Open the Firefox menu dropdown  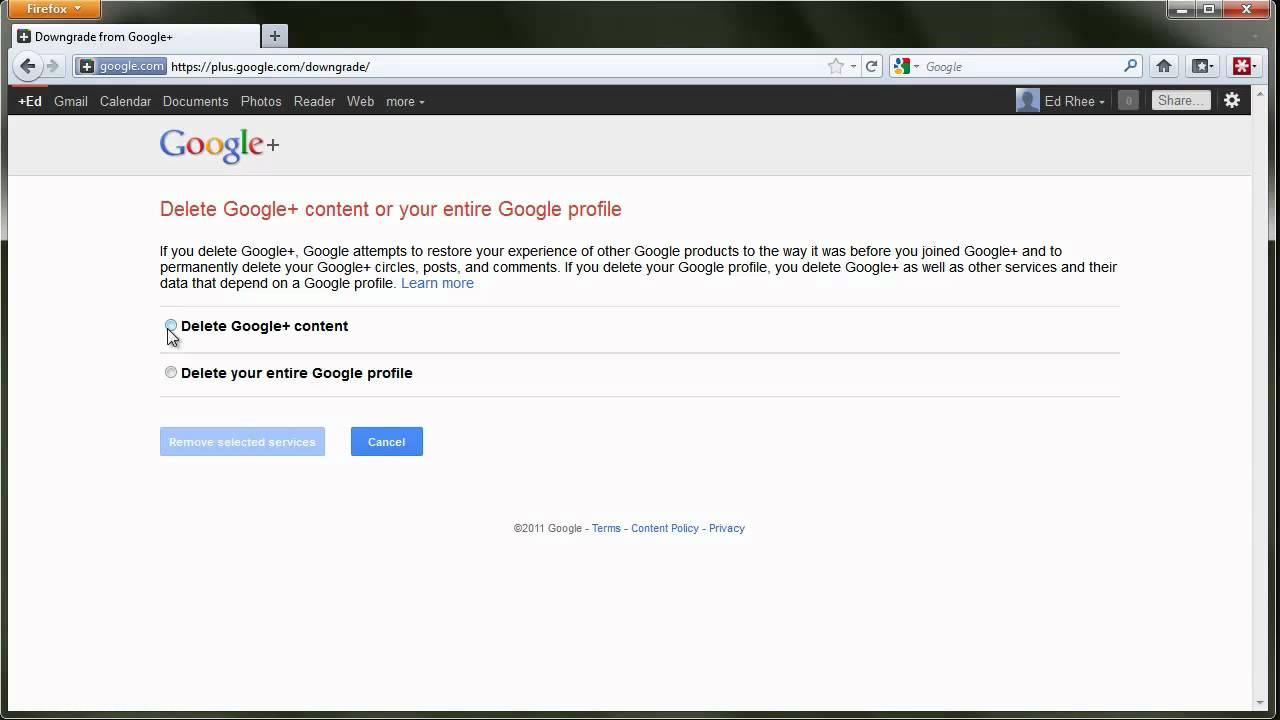coord(54,9)
